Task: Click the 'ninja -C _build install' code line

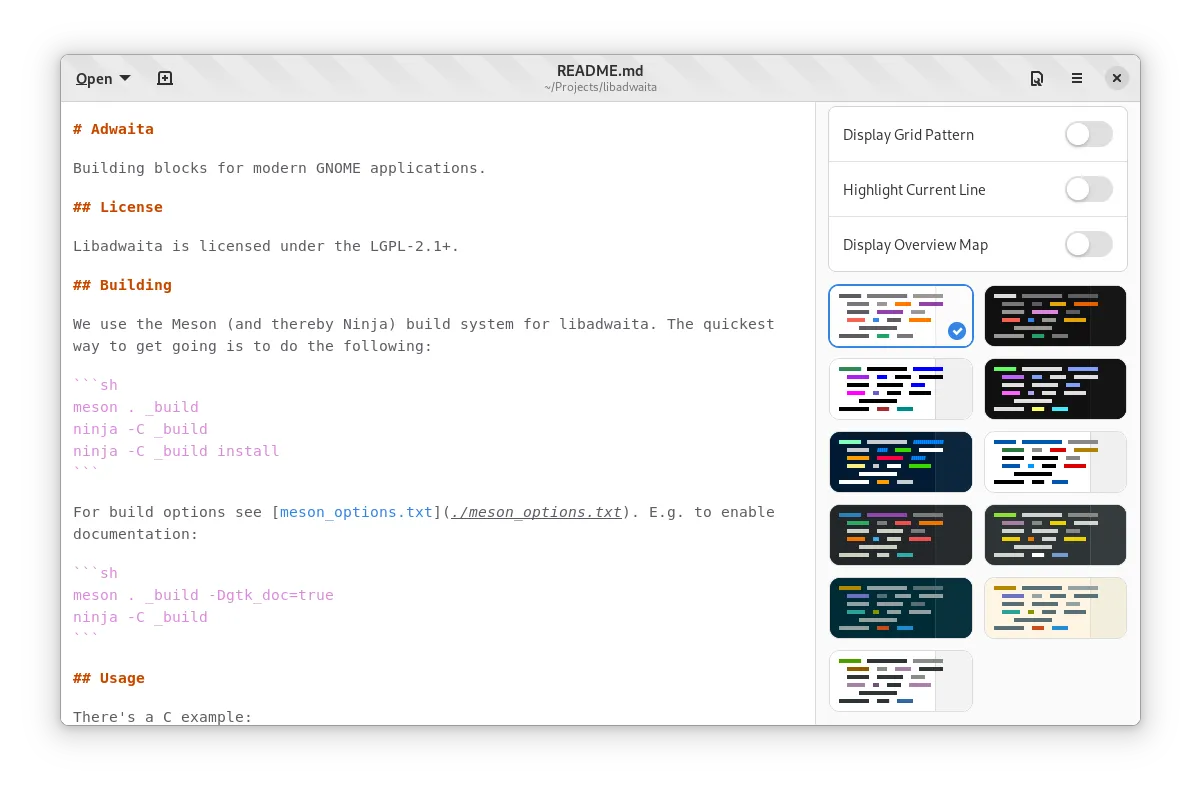Action: point(176,451)
